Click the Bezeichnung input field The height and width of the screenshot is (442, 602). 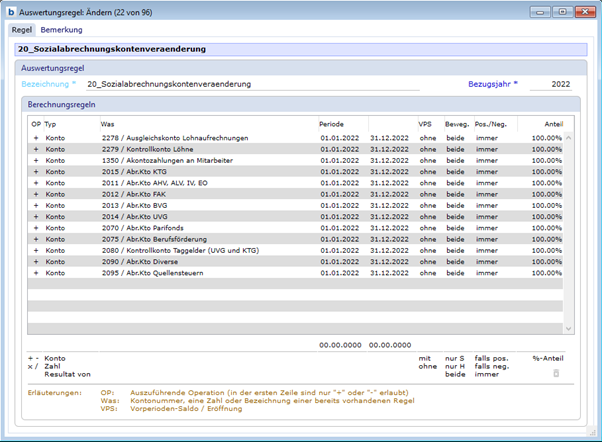[x=250, y=84]
